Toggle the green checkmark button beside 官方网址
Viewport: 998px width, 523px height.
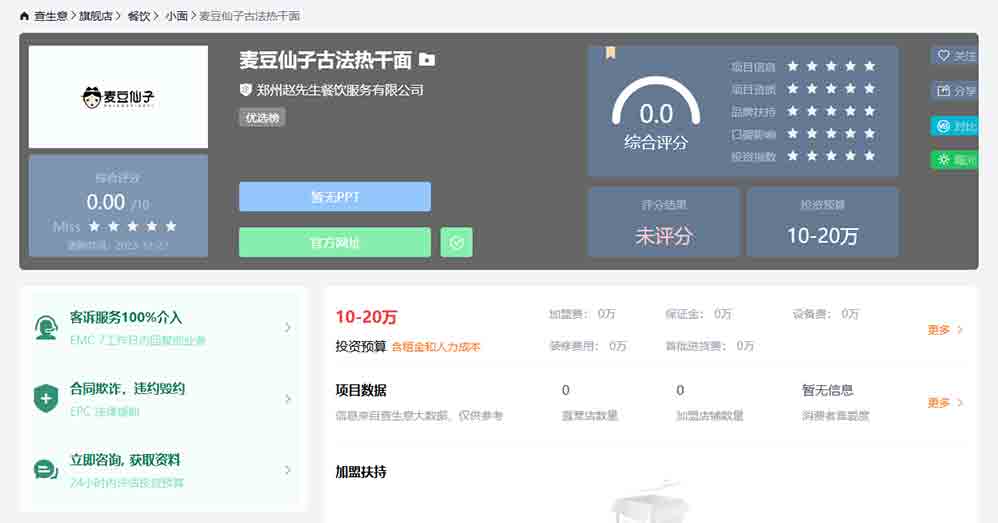[x=456, y=242]
